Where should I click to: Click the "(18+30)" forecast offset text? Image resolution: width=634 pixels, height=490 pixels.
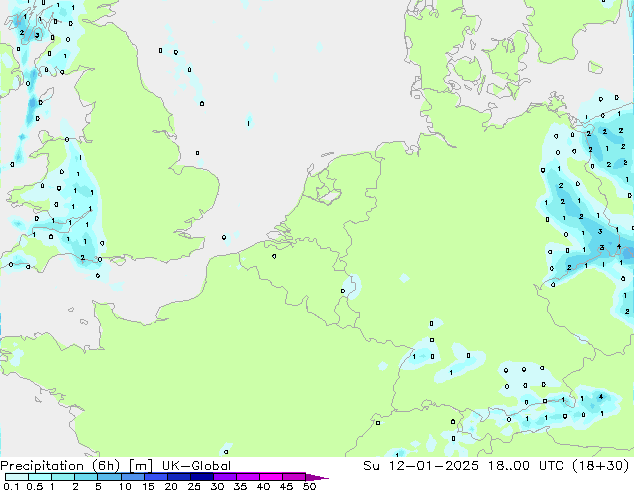(x=601, y=466)
